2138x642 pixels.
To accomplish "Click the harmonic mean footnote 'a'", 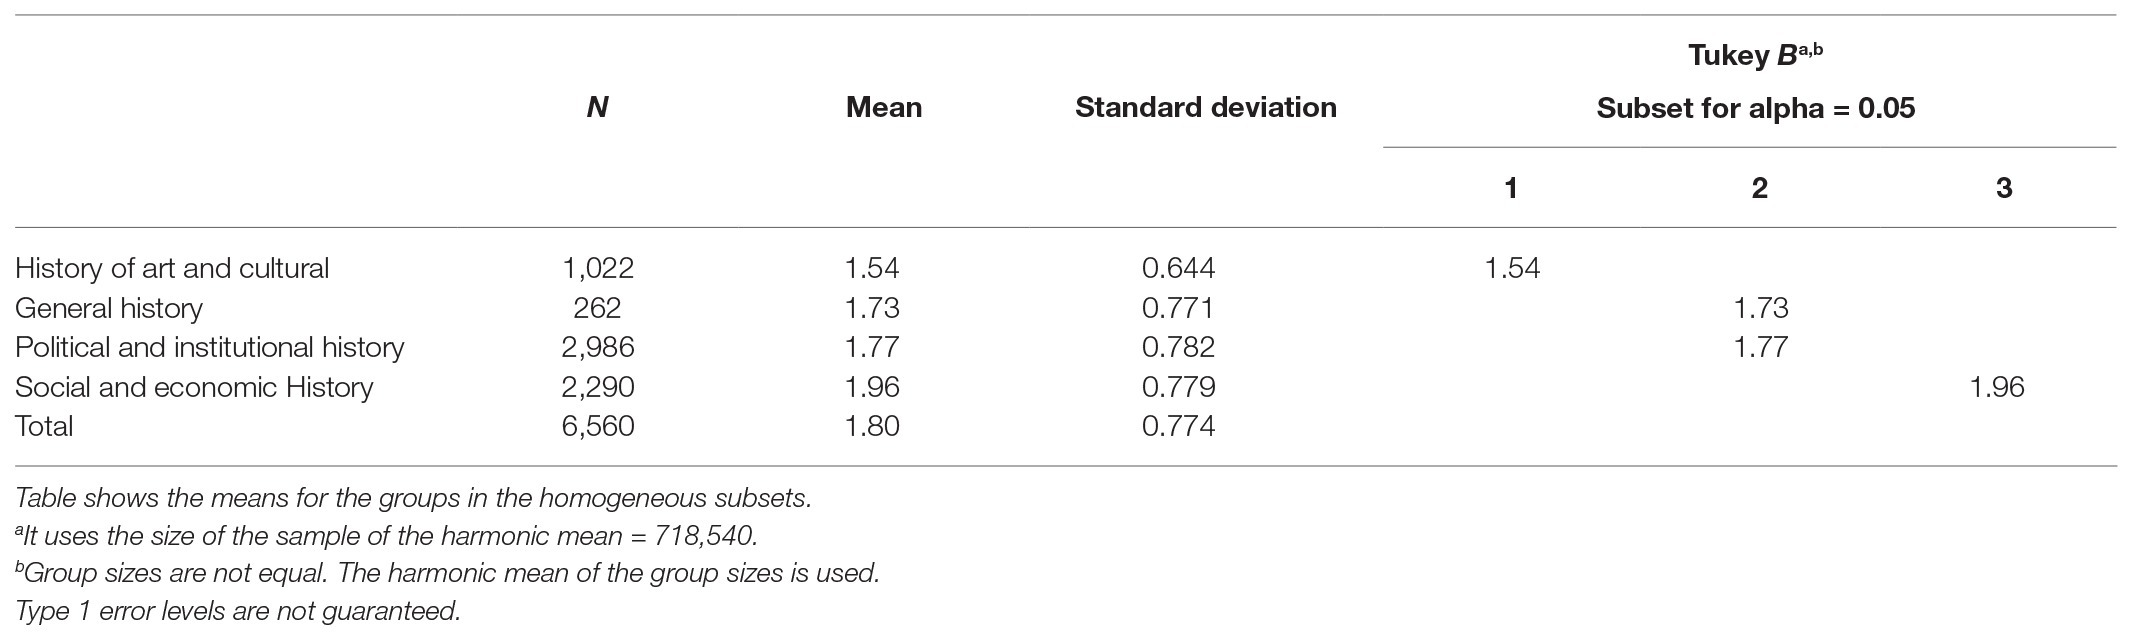I will pos(387,536).
